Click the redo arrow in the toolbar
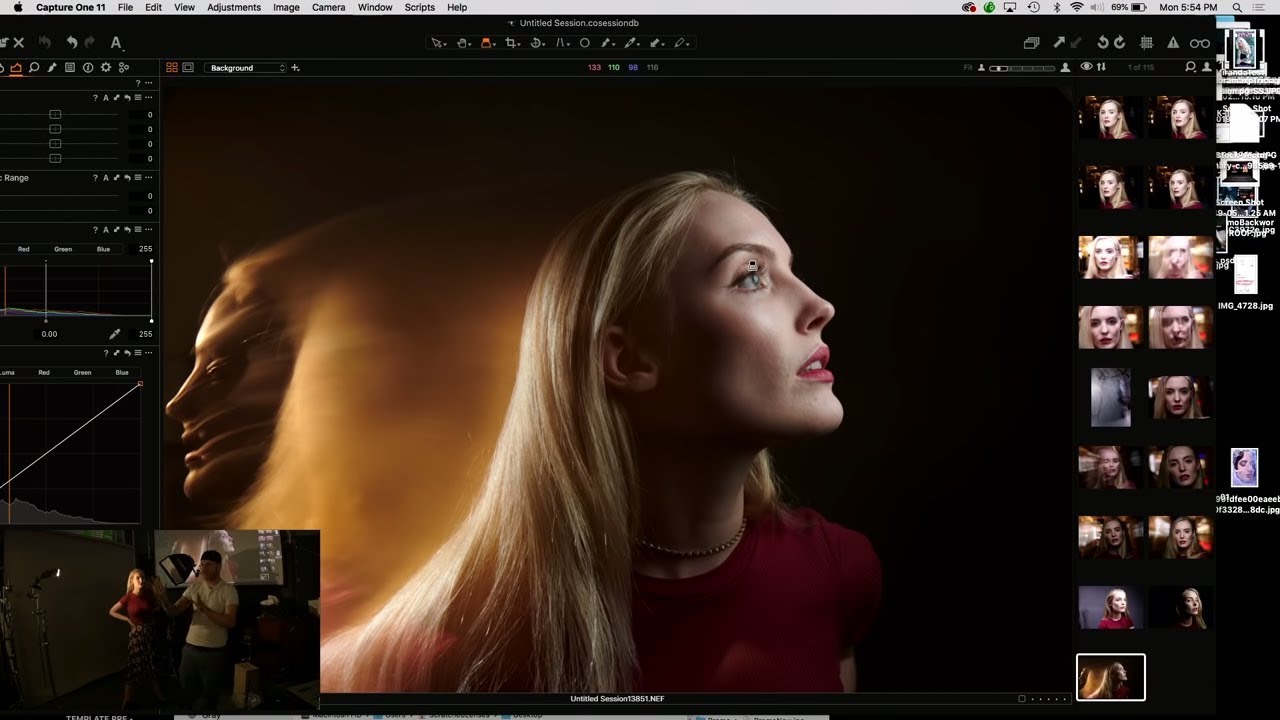The height and width of the screenshot is (720, 1280). click(89, 42)
